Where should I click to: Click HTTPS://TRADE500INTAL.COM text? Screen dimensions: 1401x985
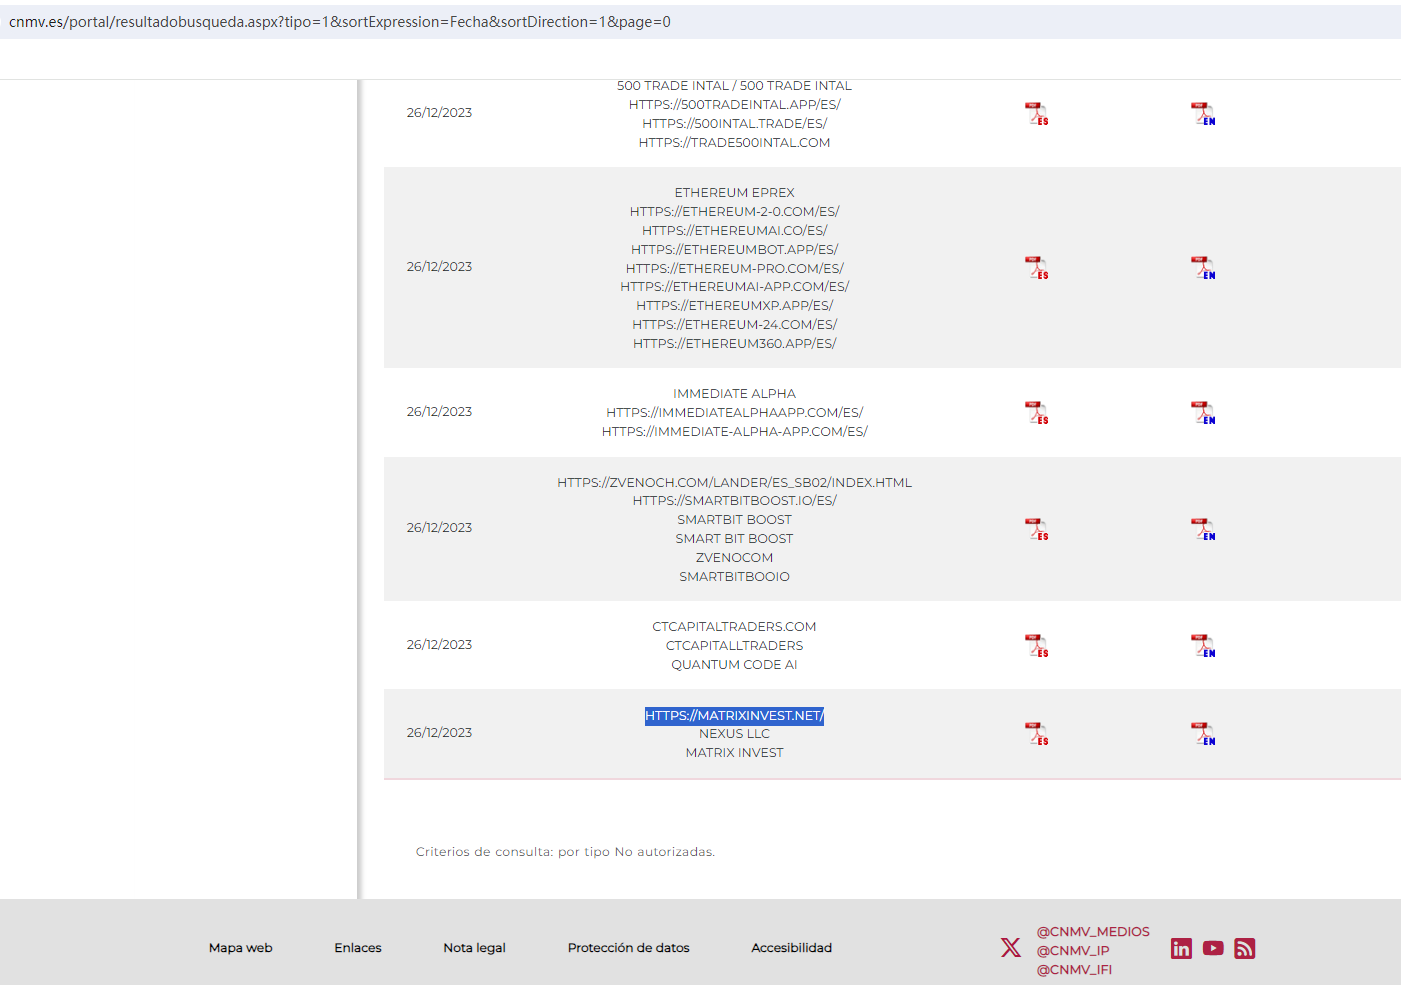(734, 143)
